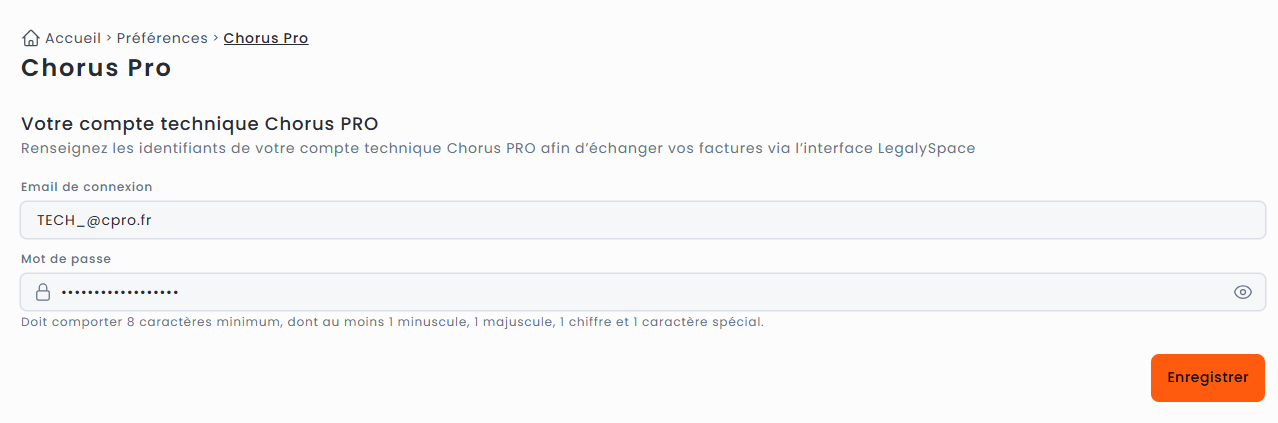
Task: Click the Email de connexion label
Action: coord(87,187)
